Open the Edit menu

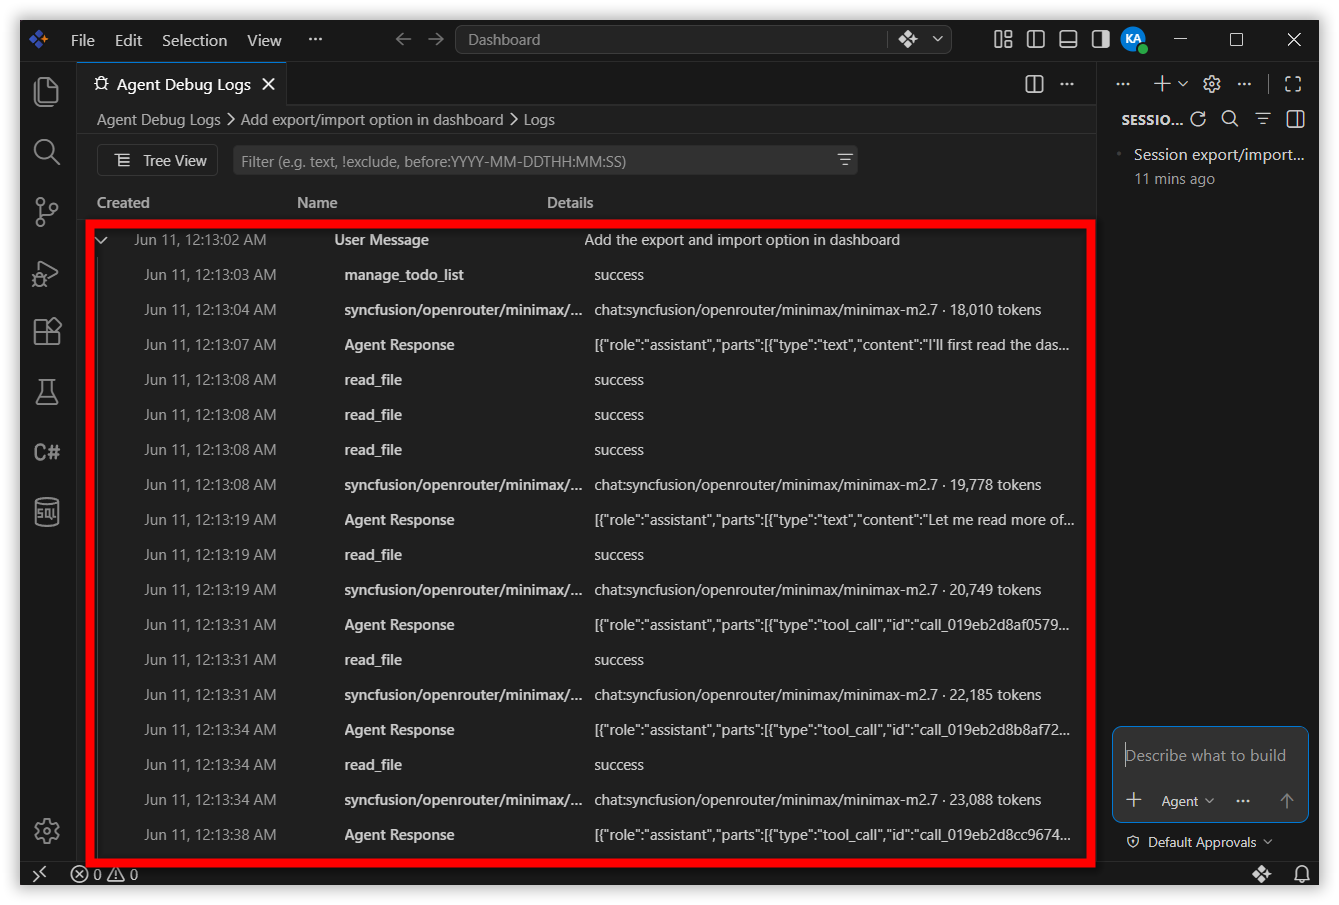pyautogui.click(x=128, y=40)
